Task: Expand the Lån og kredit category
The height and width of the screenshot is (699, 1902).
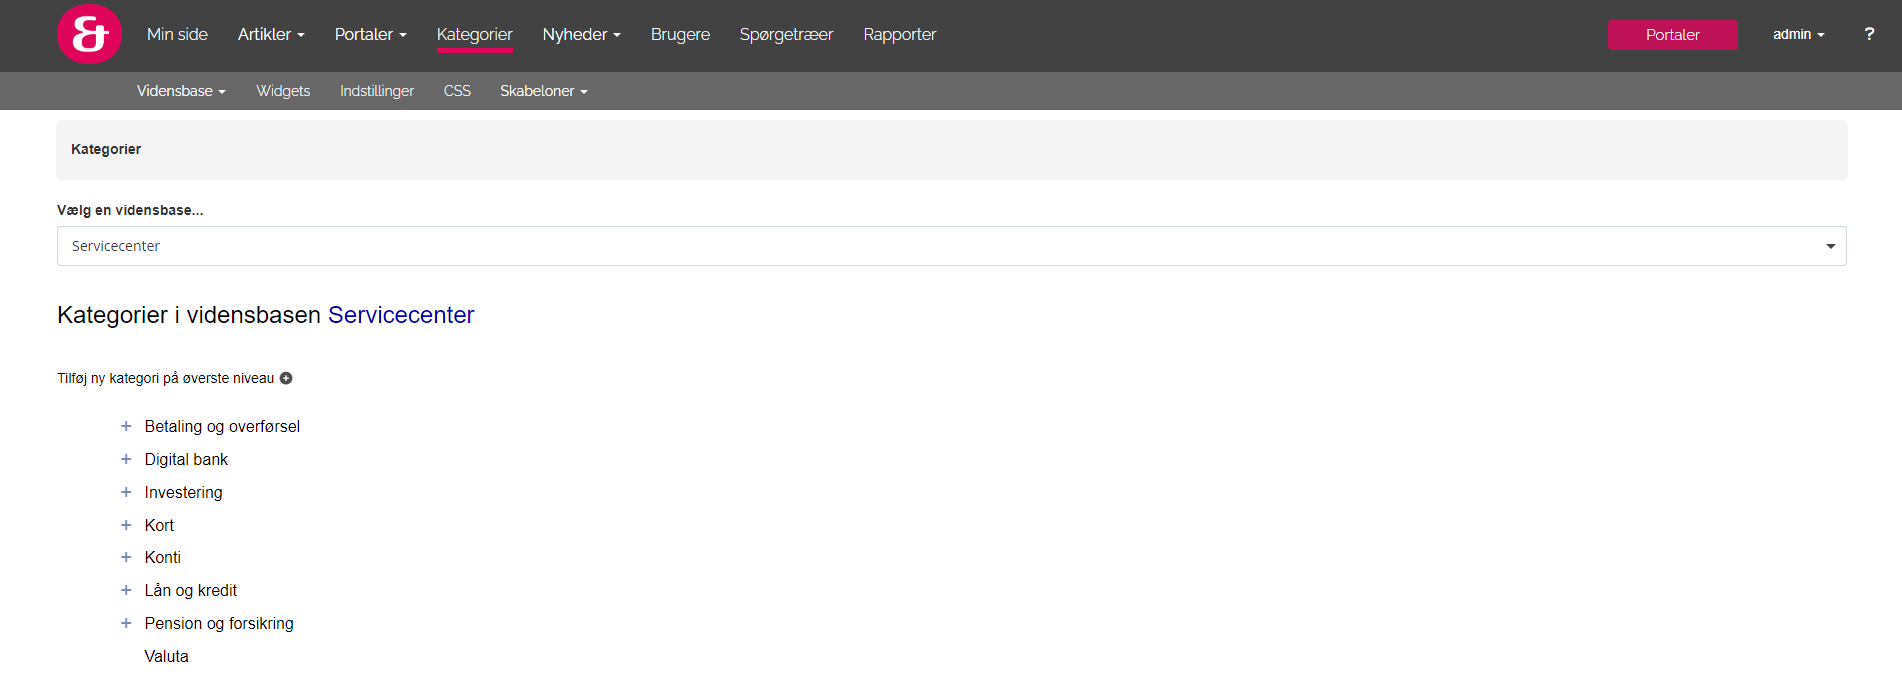Action: click(126, 590)
